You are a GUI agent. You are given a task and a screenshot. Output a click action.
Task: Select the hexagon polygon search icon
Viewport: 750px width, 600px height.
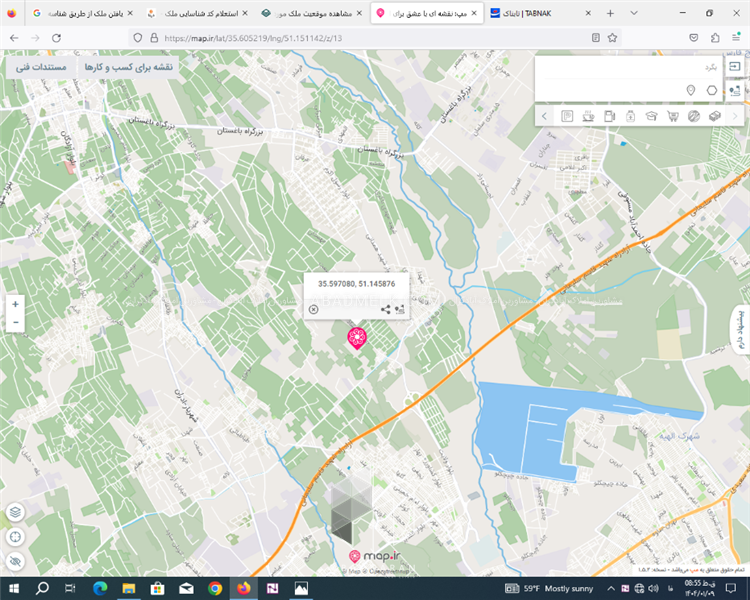[x=712, y=91]
